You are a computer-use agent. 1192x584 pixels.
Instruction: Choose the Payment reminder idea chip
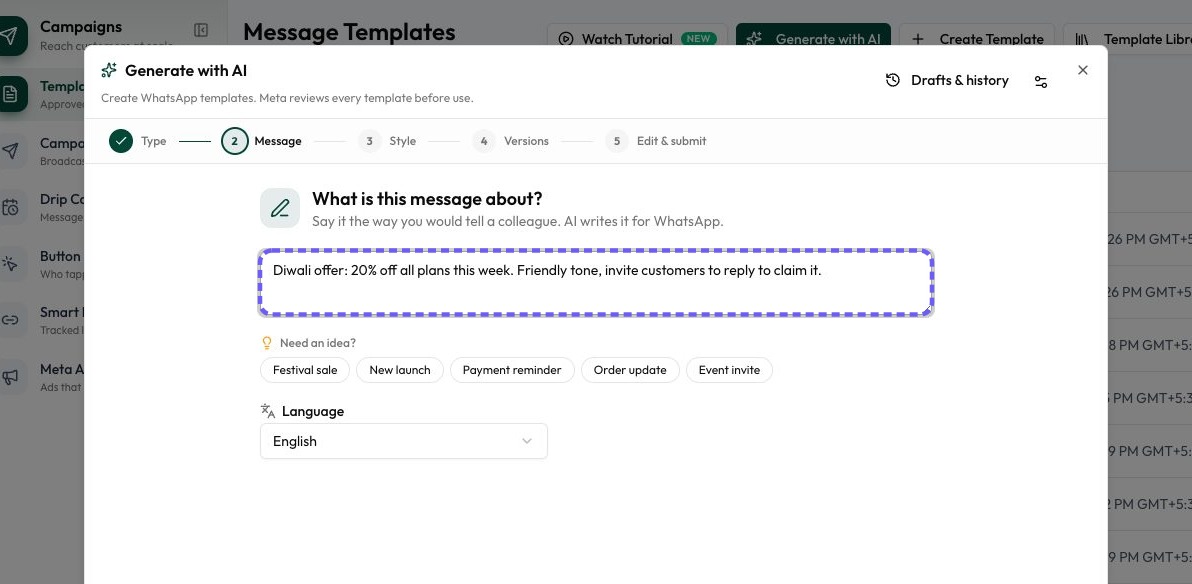coord(512,370)
